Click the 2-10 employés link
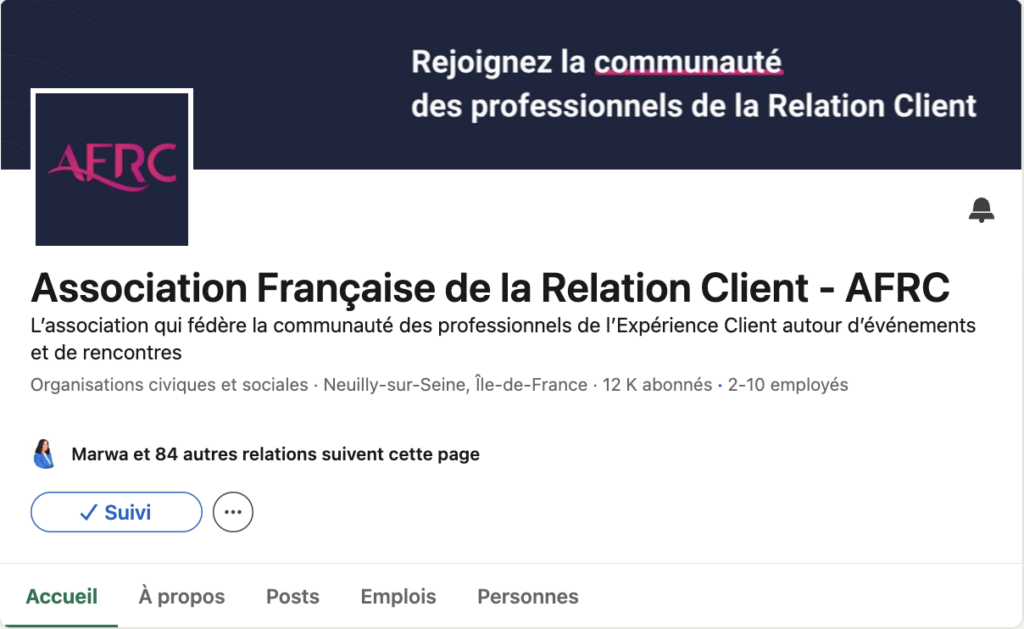 [x=788, y=385]
